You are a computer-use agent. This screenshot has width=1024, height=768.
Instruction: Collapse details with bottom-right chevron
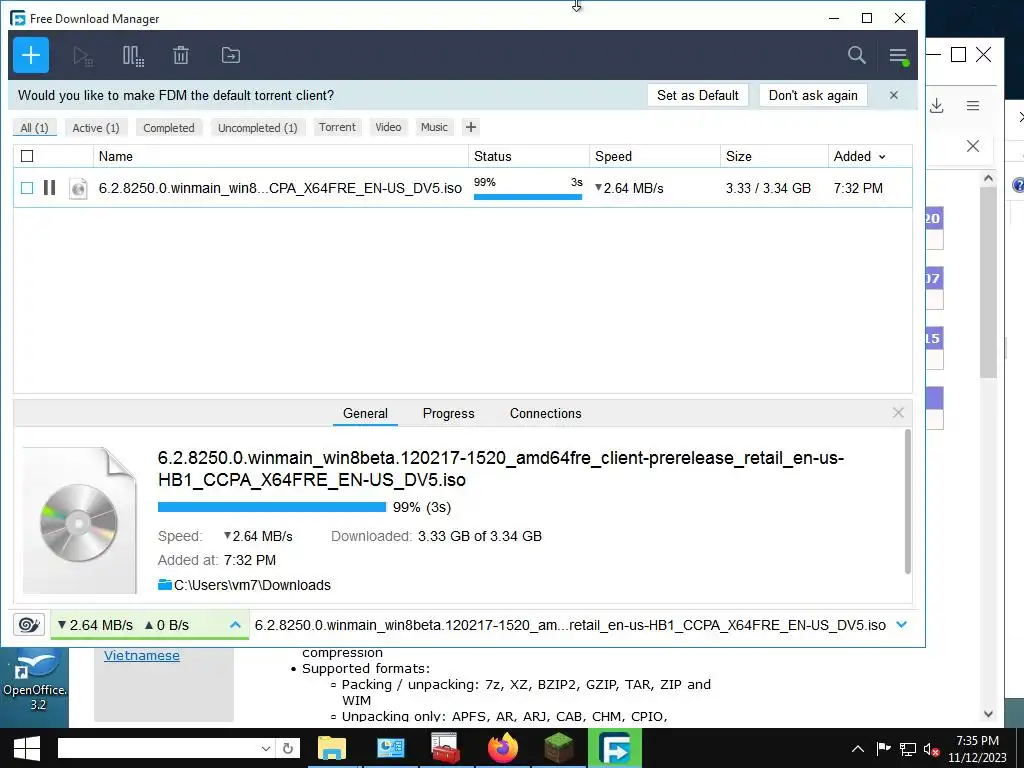pos(902,625)
